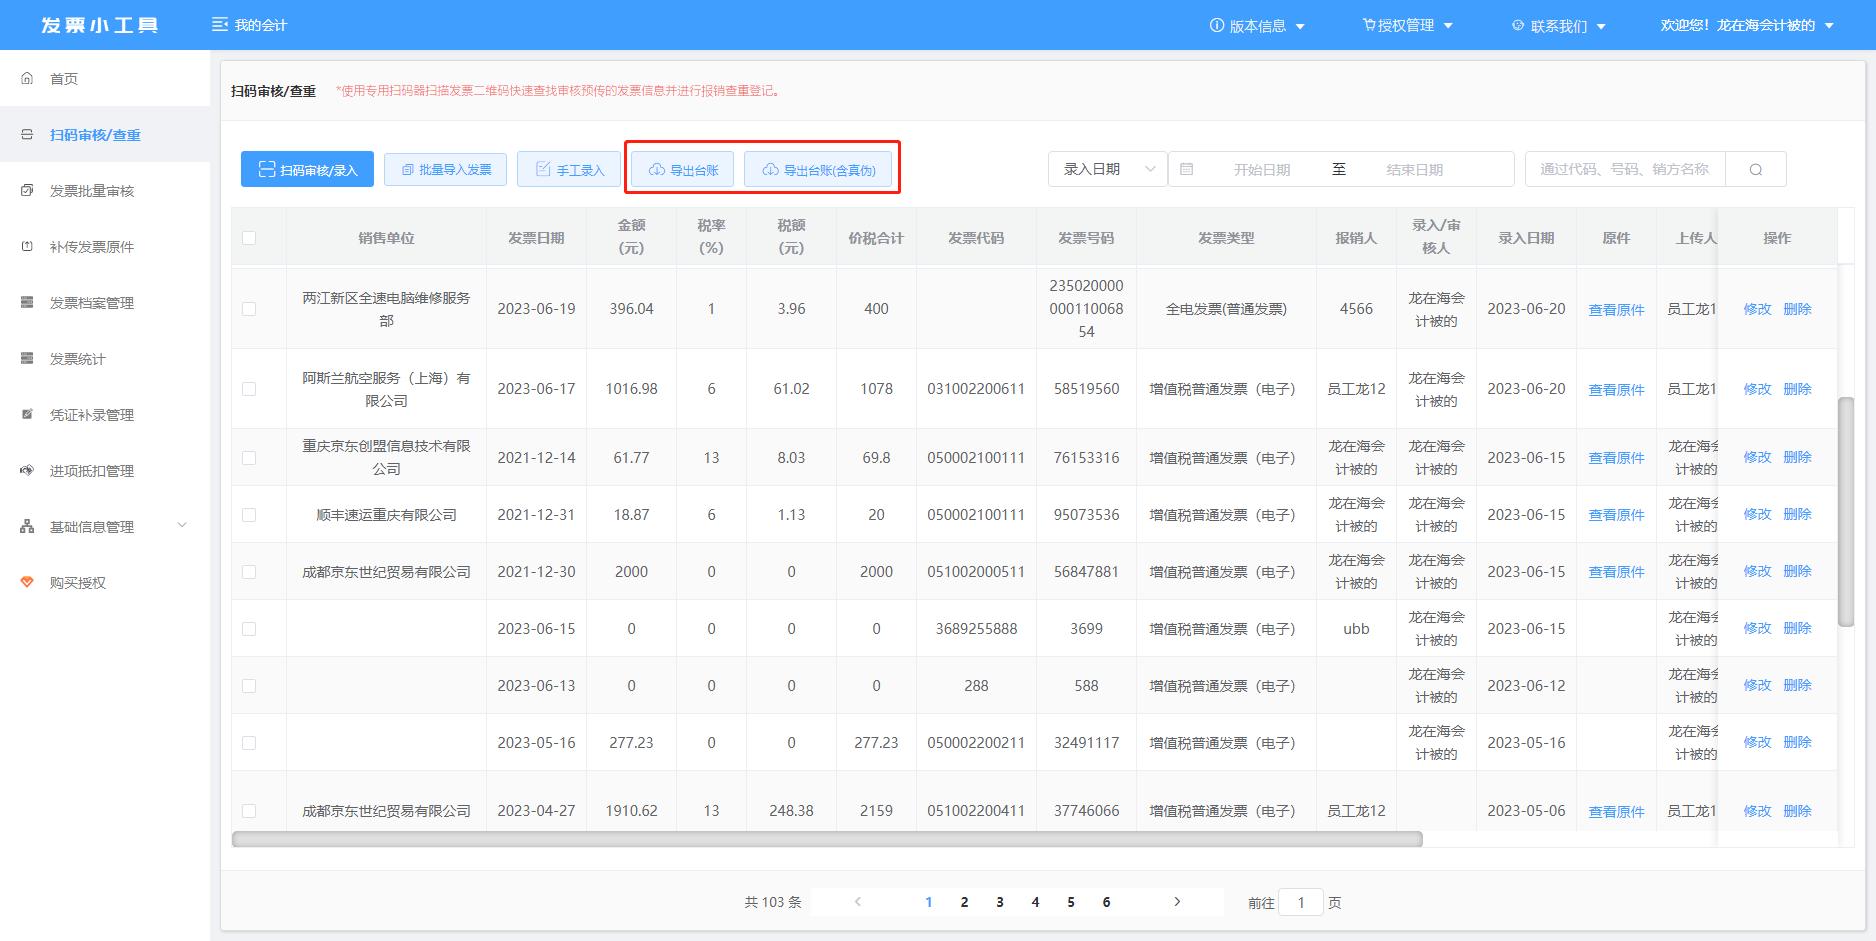Switch to 发票批量审核 in sidebar

[94, 190]
